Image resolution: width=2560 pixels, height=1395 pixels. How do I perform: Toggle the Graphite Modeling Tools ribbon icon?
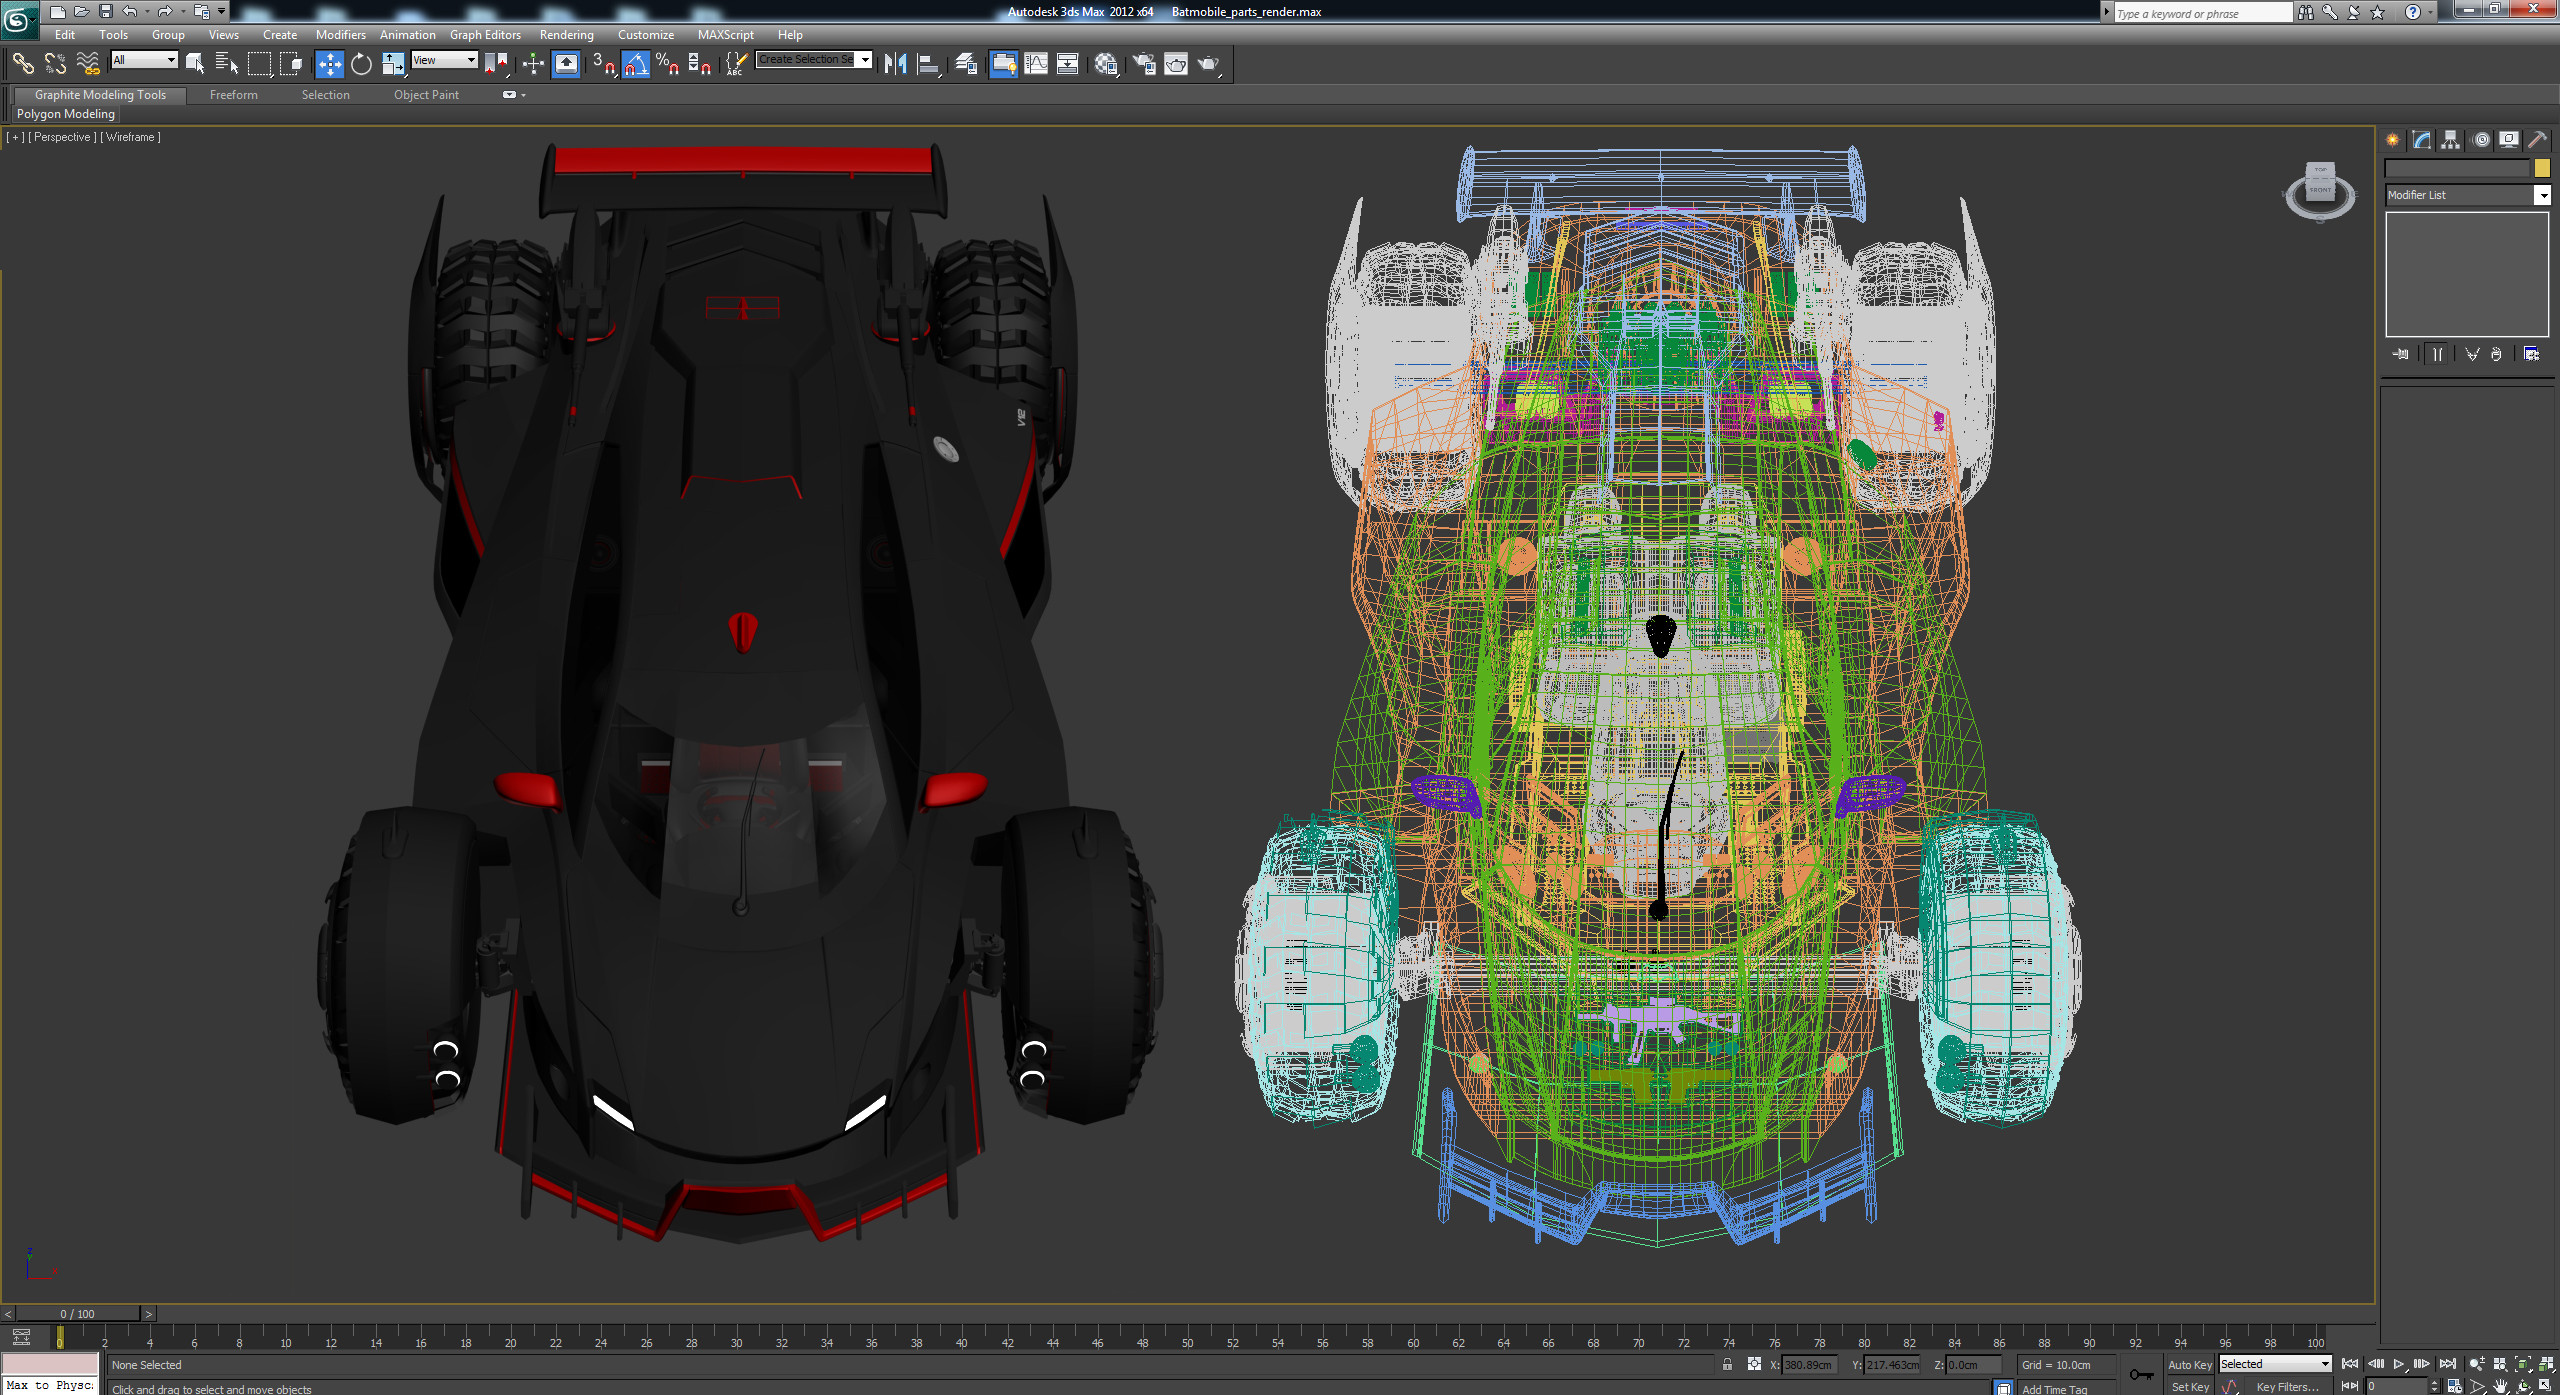[1003, 64]
